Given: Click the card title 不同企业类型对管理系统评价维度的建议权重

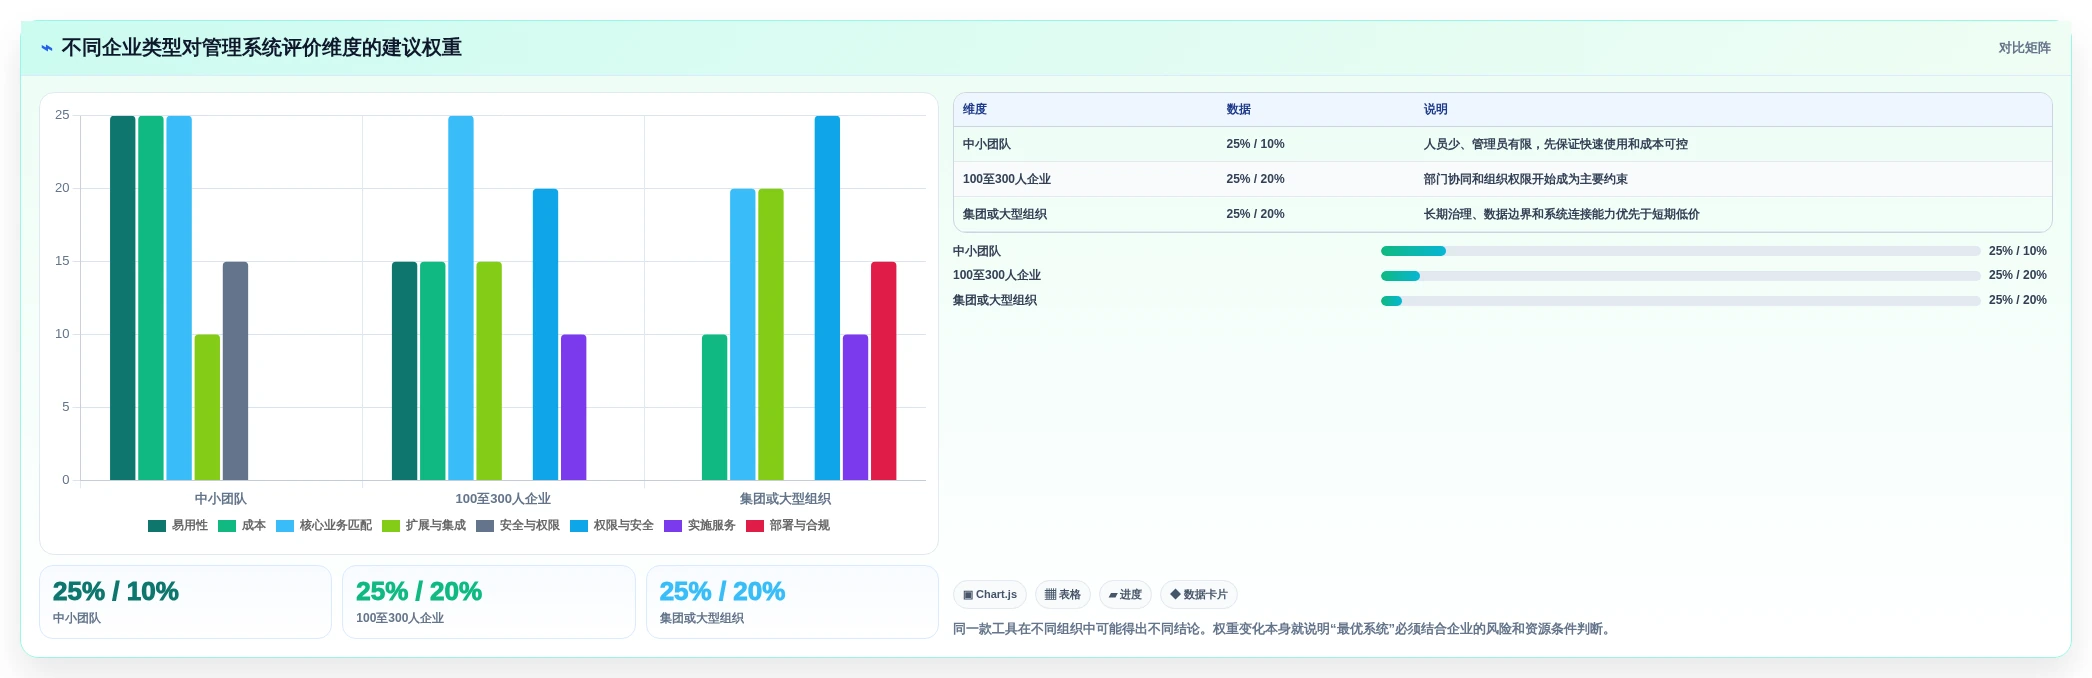Looking at the screenshot, I should click(x=261, y=48).
